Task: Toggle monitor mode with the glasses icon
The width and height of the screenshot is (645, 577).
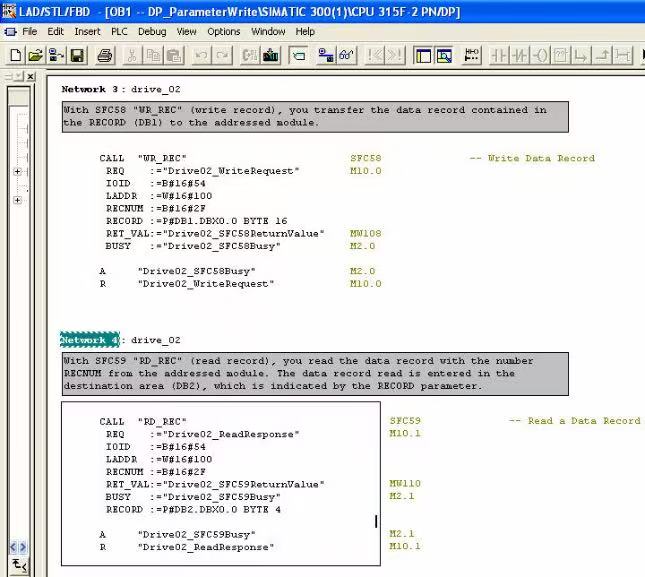Action: click(346, 55)
